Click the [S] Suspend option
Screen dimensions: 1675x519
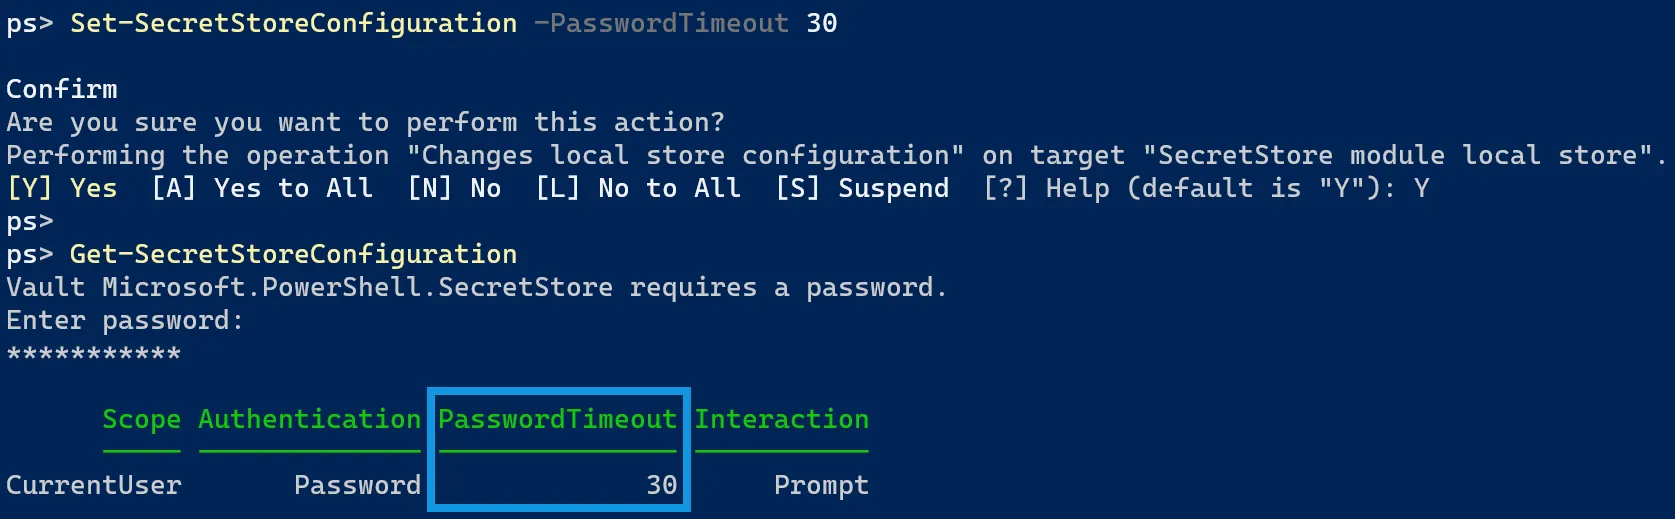pyautogui.click(x=862, y=188)
